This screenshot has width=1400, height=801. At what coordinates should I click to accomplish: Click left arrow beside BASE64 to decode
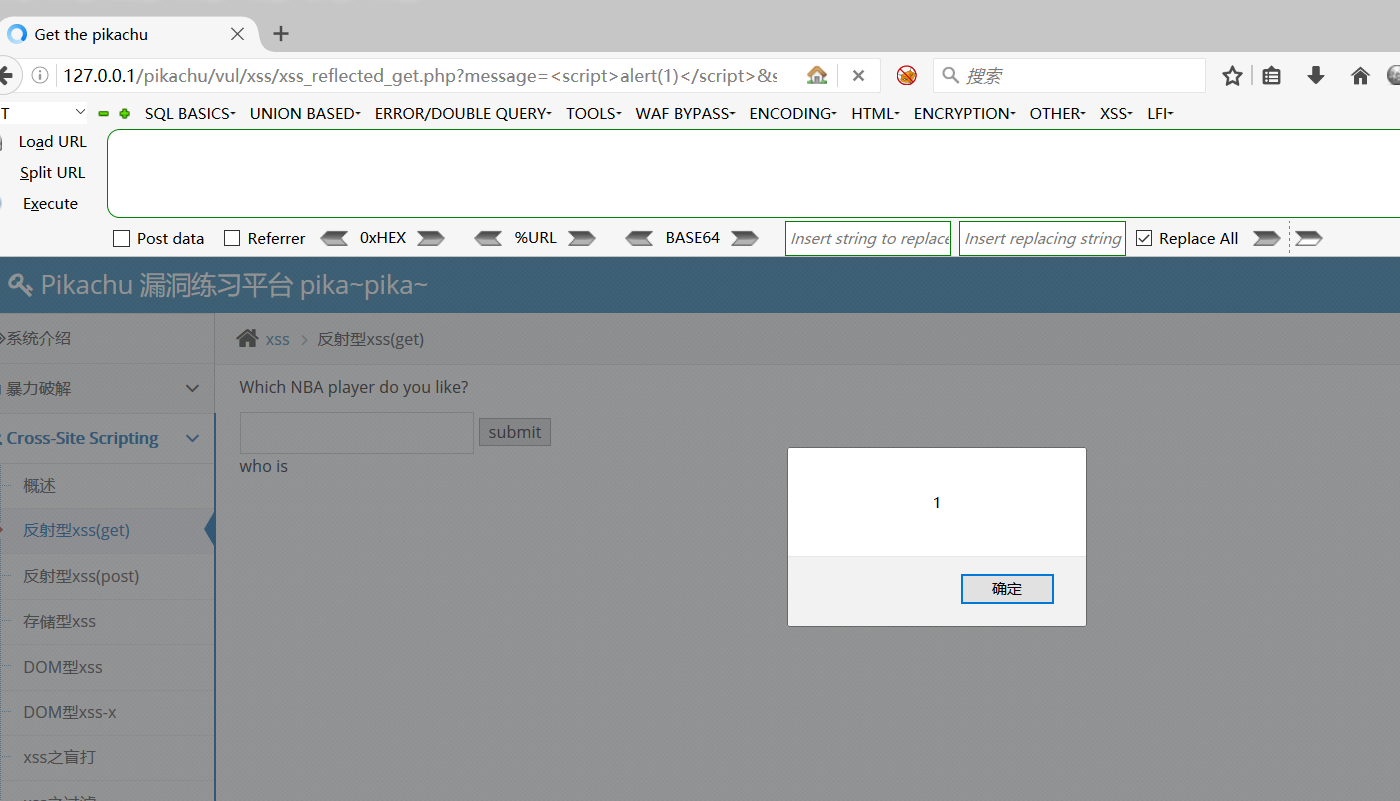640,238
